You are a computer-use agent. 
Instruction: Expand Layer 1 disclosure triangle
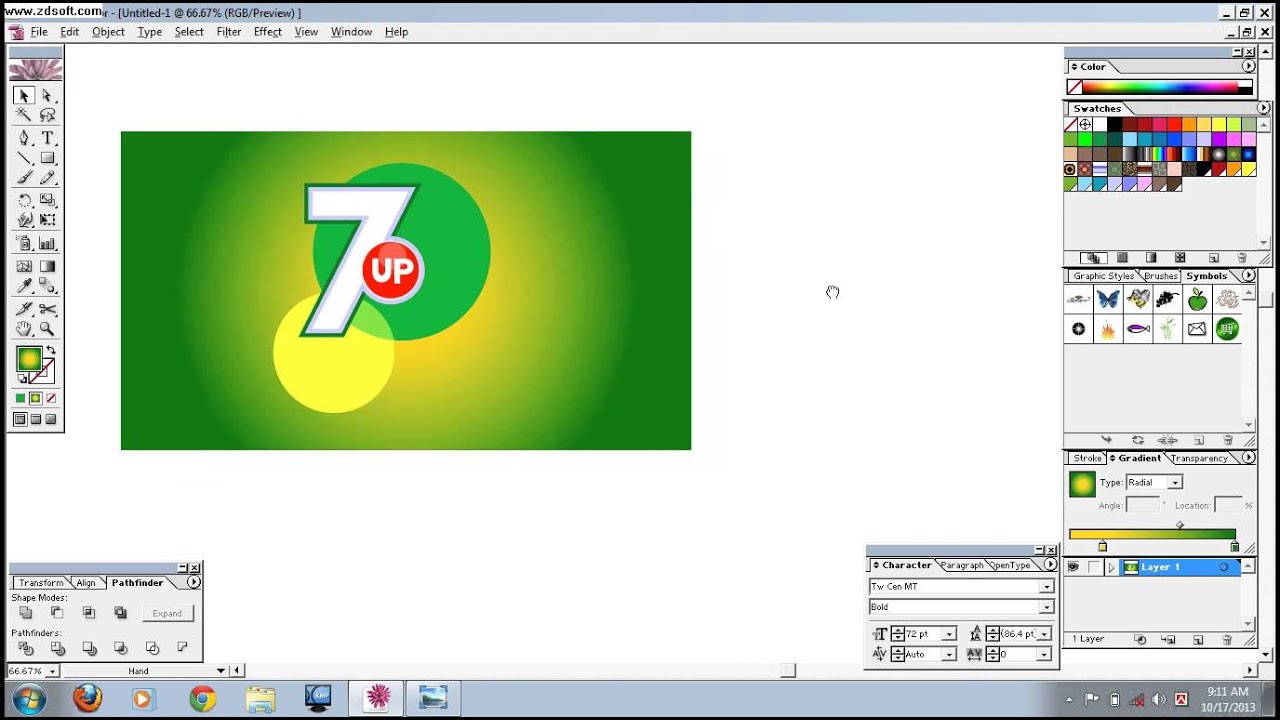[1111, 567]
